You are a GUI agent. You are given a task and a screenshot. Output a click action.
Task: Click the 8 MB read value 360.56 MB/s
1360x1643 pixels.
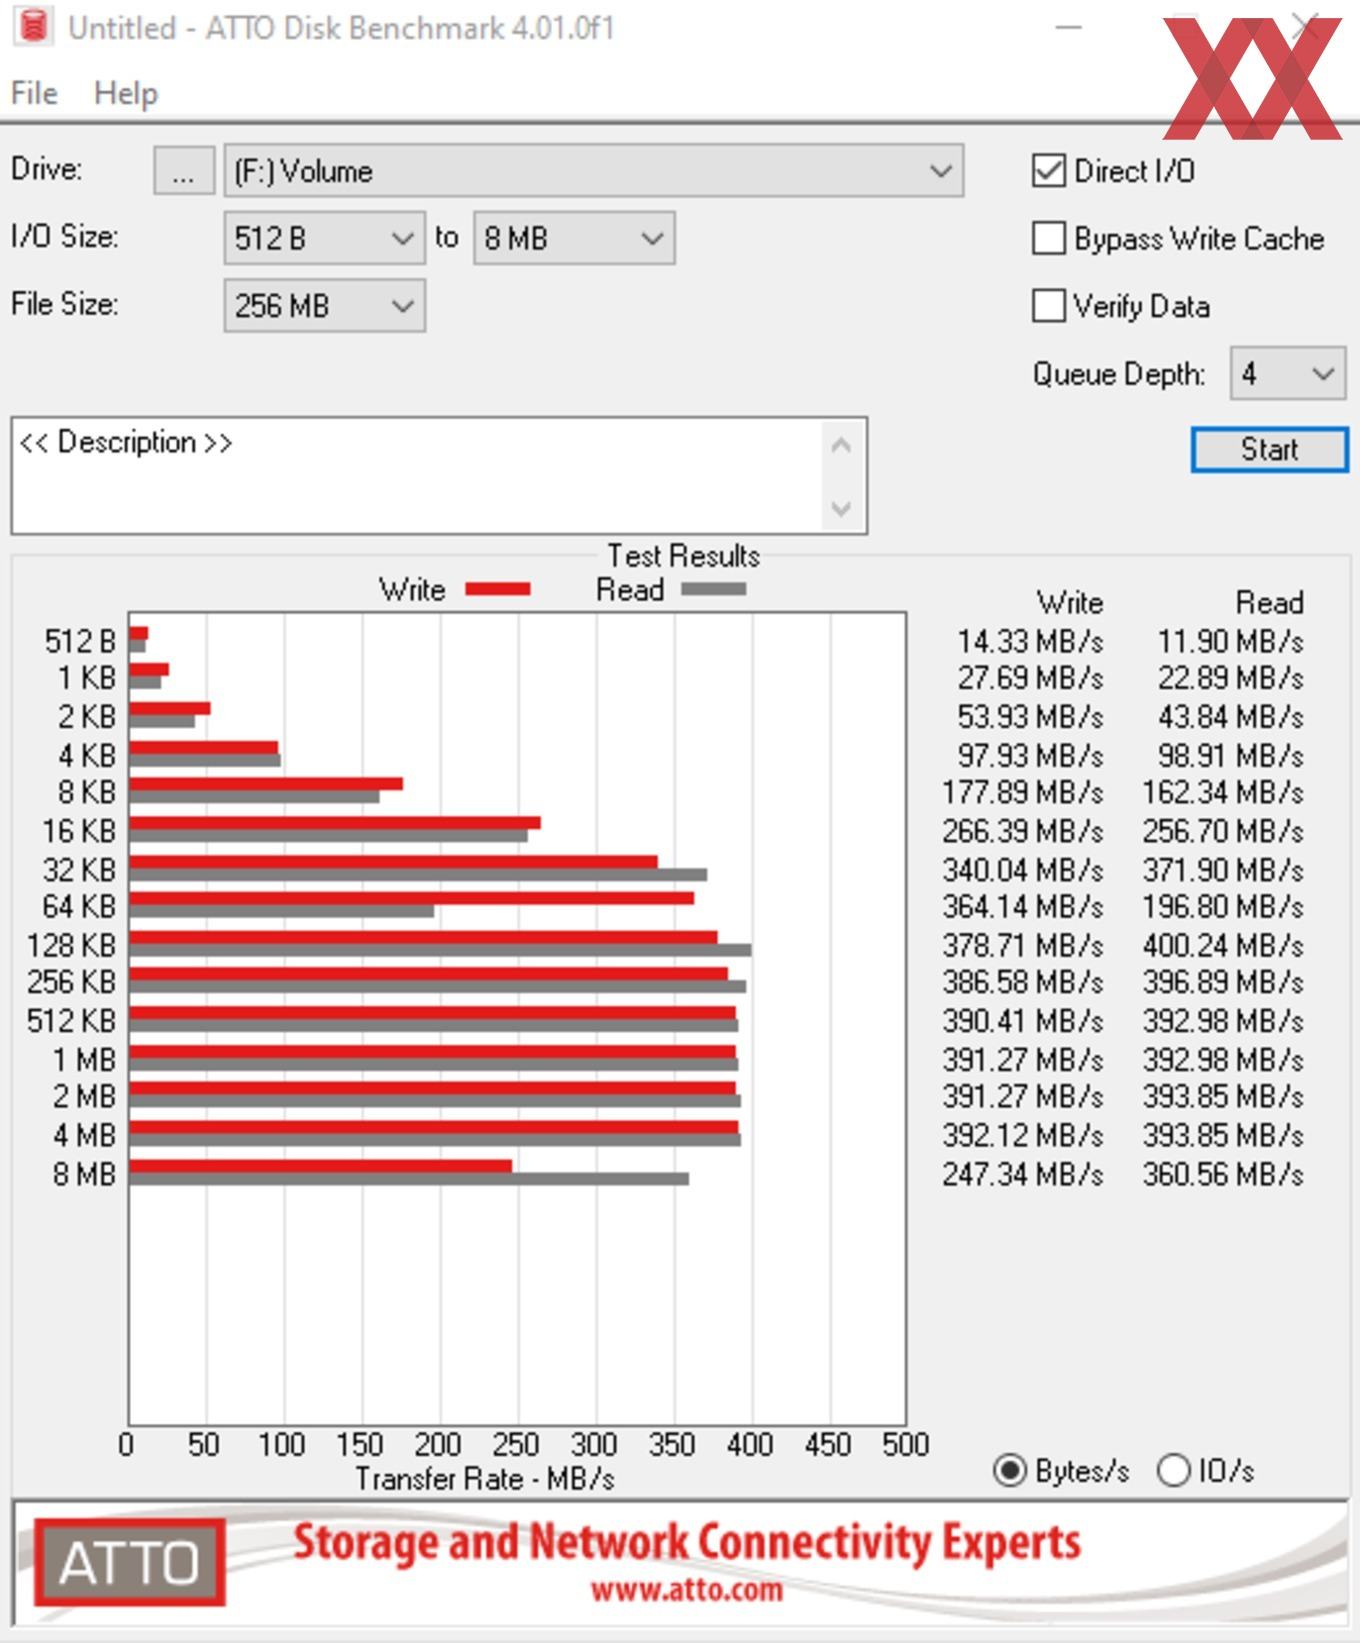pos(1223,1174)
